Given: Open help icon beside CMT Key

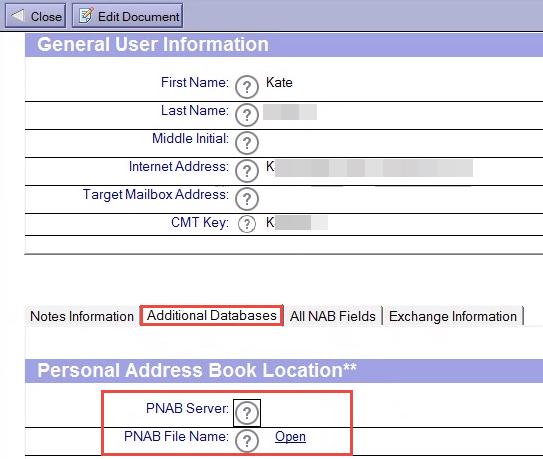Looking at the screenshot, I should click(x=247, y=224).
